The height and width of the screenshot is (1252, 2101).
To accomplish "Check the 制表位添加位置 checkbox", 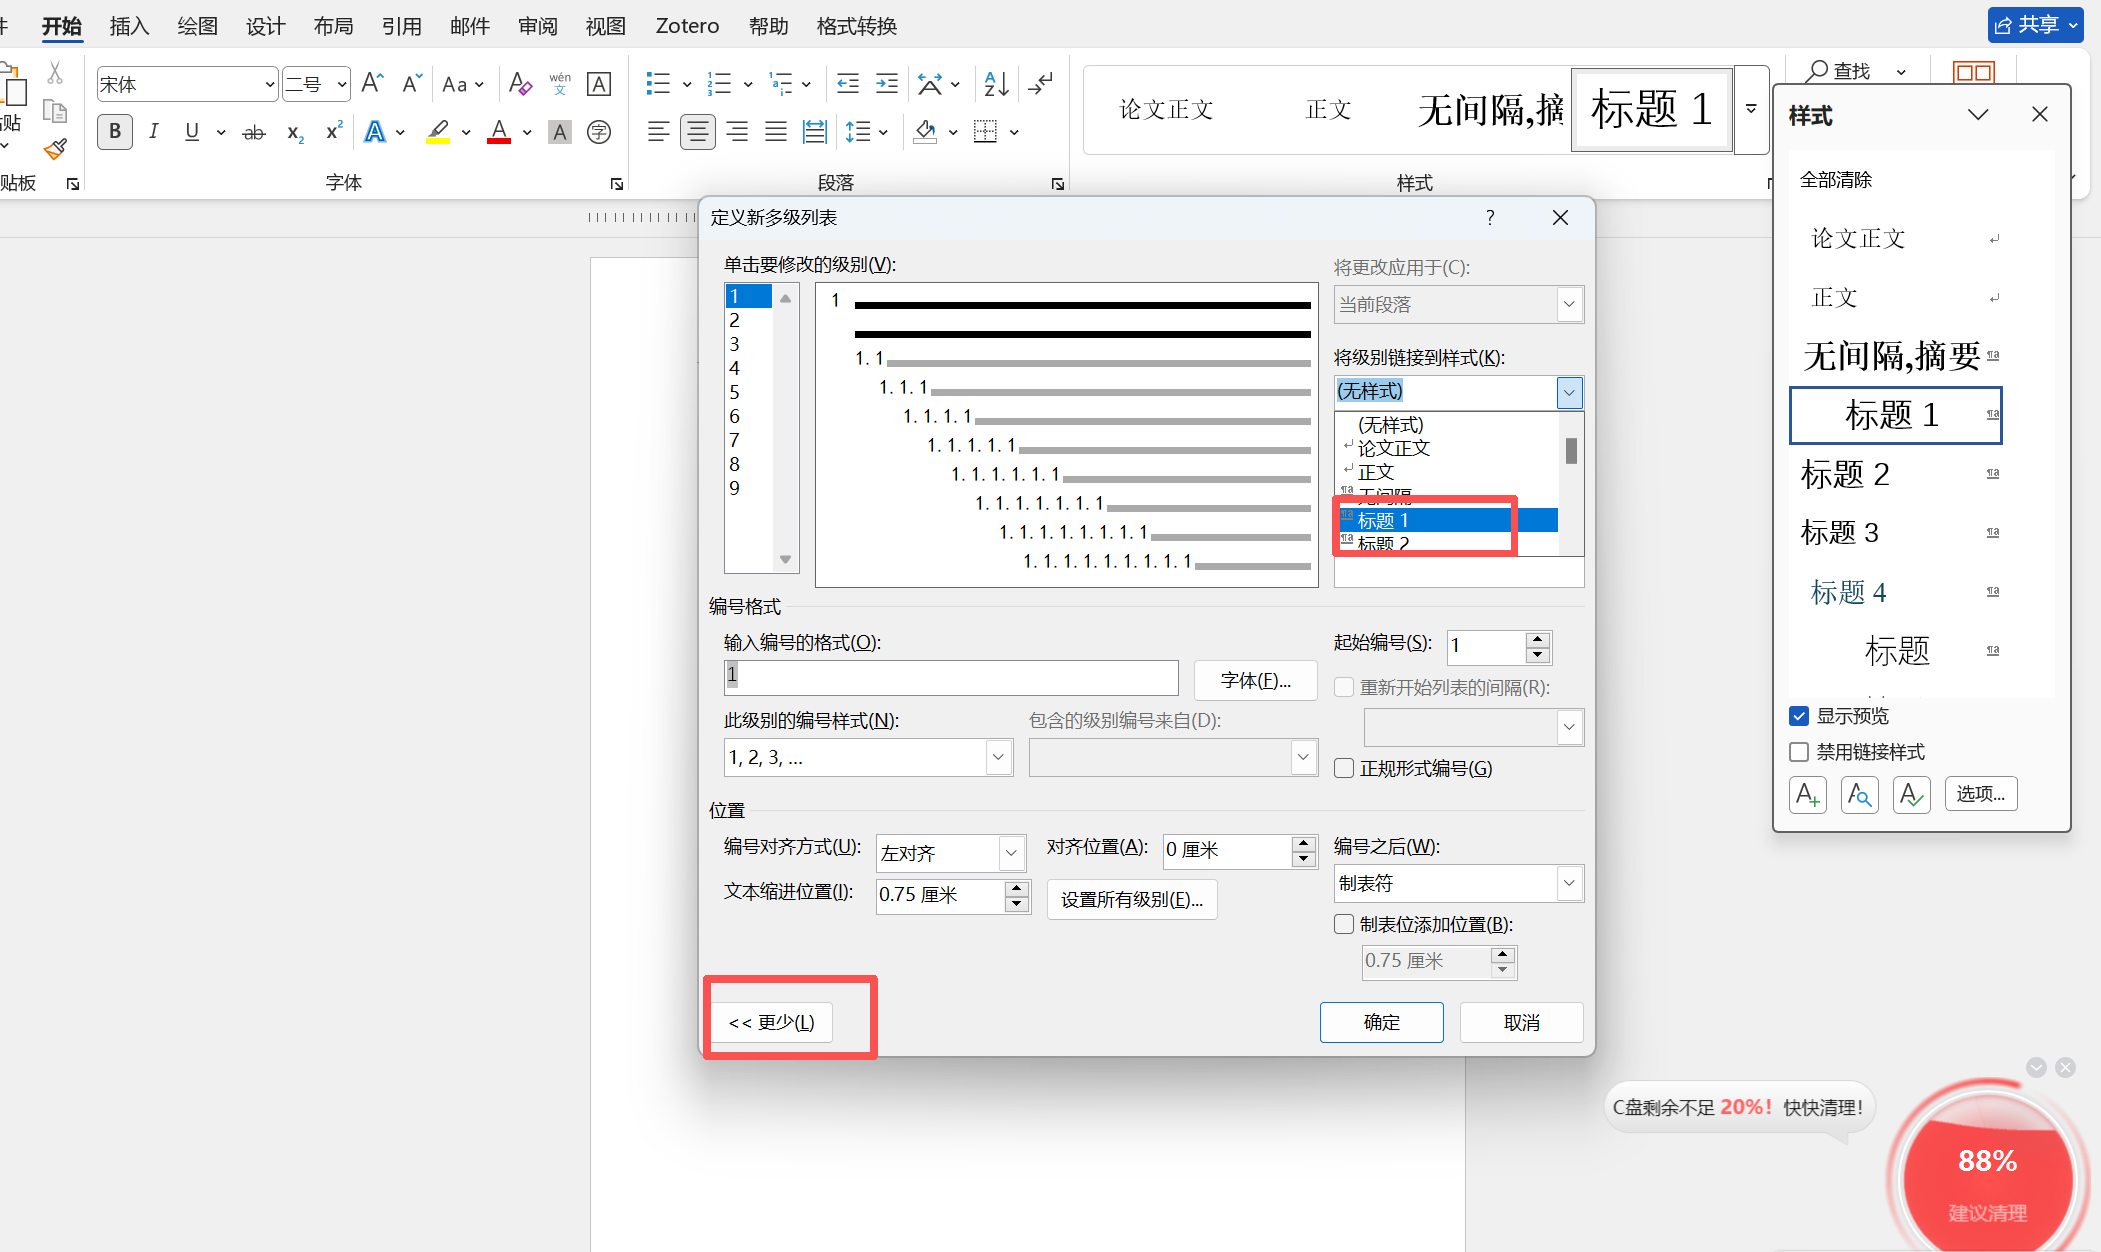I will [1345, 924].
